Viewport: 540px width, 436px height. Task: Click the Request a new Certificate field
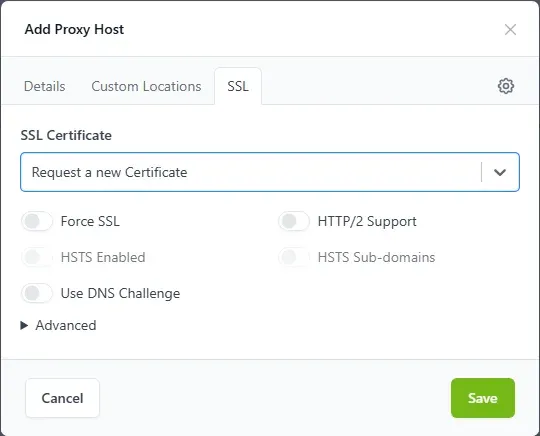[x=270, y=172]
